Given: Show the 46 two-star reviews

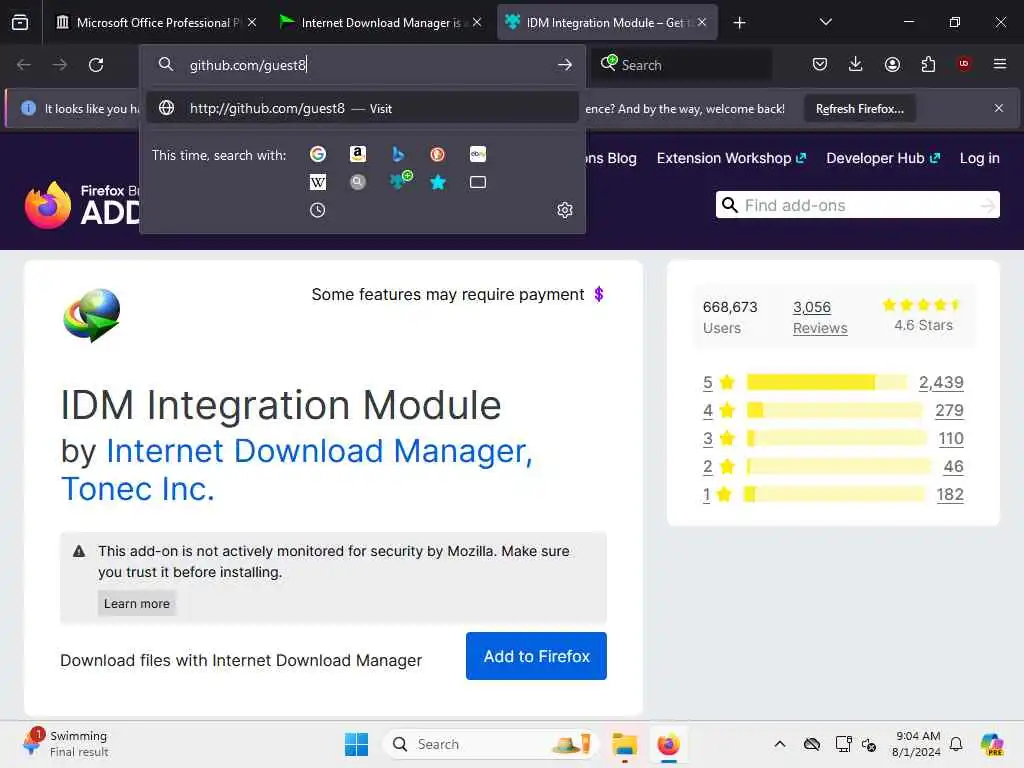Looking at the screenshot, I should click(953, 466).
